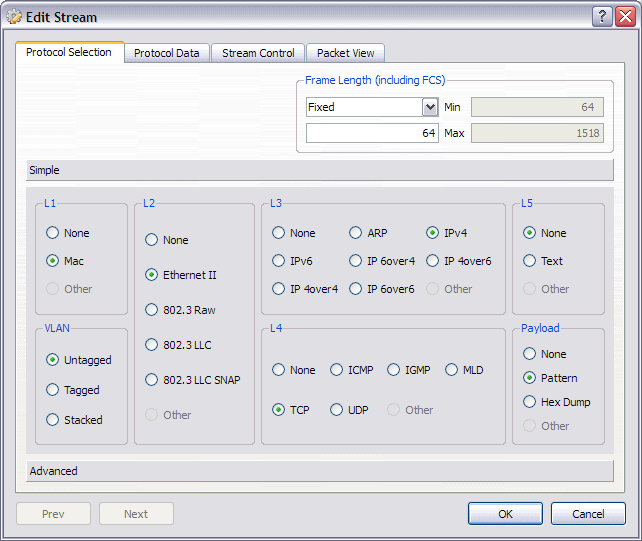Switch to the Protocol Data tab
Image resolution: width=642 pixels, height=541 pixels.
167,53
